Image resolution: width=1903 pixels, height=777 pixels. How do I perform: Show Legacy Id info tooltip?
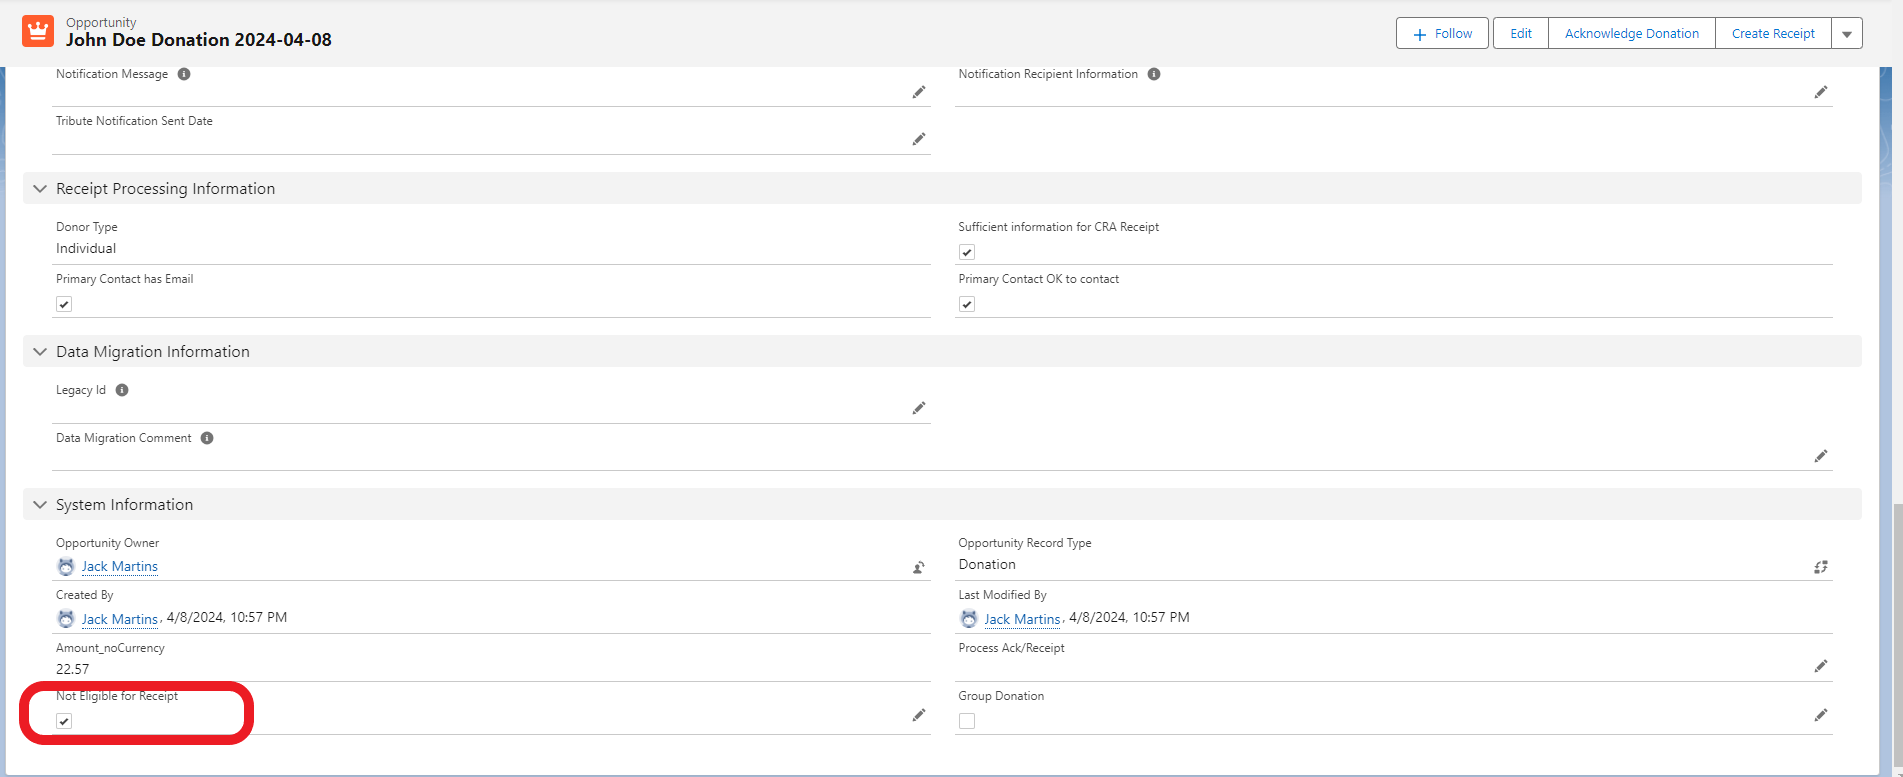122,390
